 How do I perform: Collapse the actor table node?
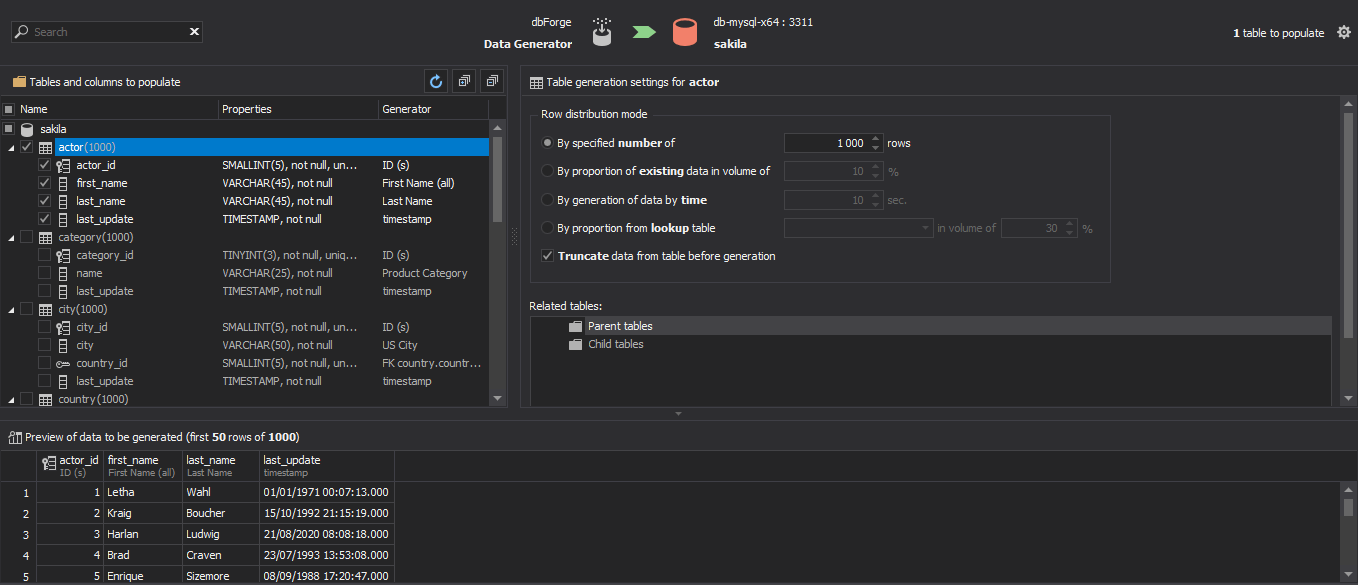tap(10, 148)
